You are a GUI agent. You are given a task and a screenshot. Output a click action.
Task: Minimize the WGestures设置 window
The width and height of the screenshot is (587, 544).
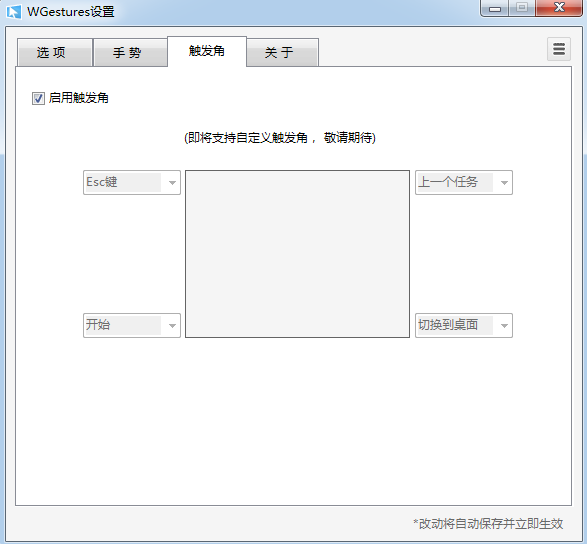tap(494, 8)
